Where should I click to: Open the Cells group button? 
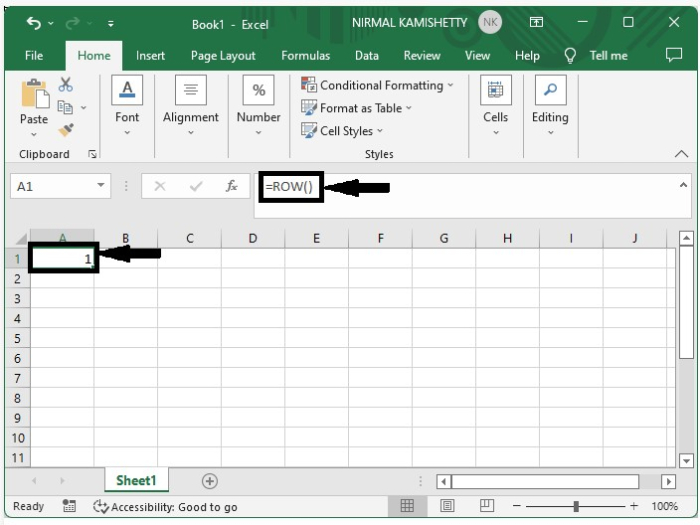pos(496,106)
